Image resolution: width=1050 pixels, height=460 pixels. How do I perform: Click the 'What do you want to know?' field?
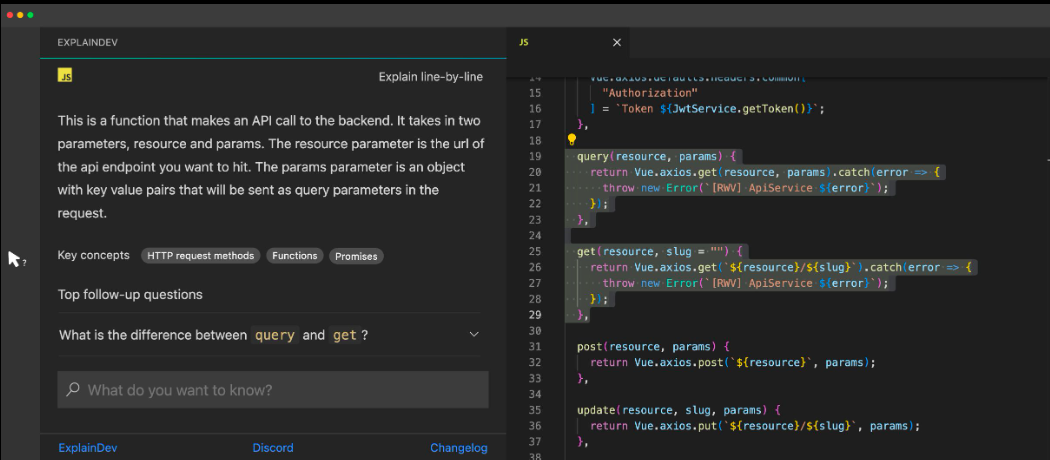[280, 390]
